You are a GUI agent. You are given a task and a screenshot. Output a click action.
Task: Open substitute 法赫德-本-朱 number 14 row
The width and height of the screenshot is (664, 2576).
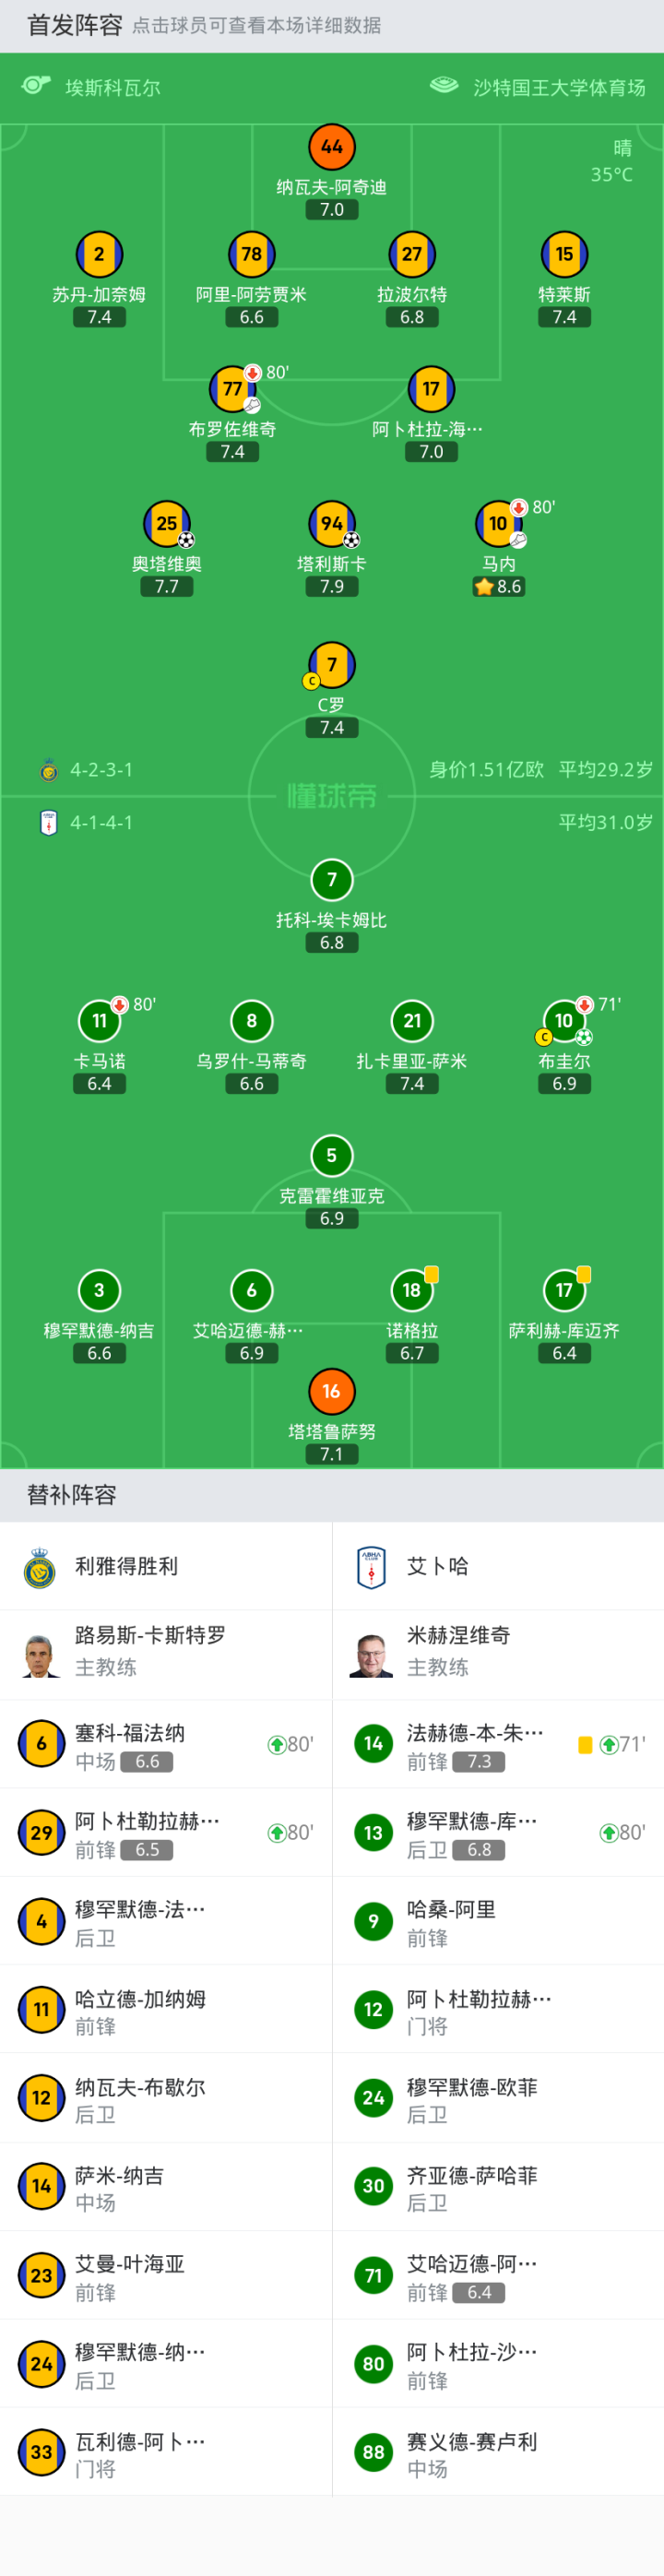498,1745
